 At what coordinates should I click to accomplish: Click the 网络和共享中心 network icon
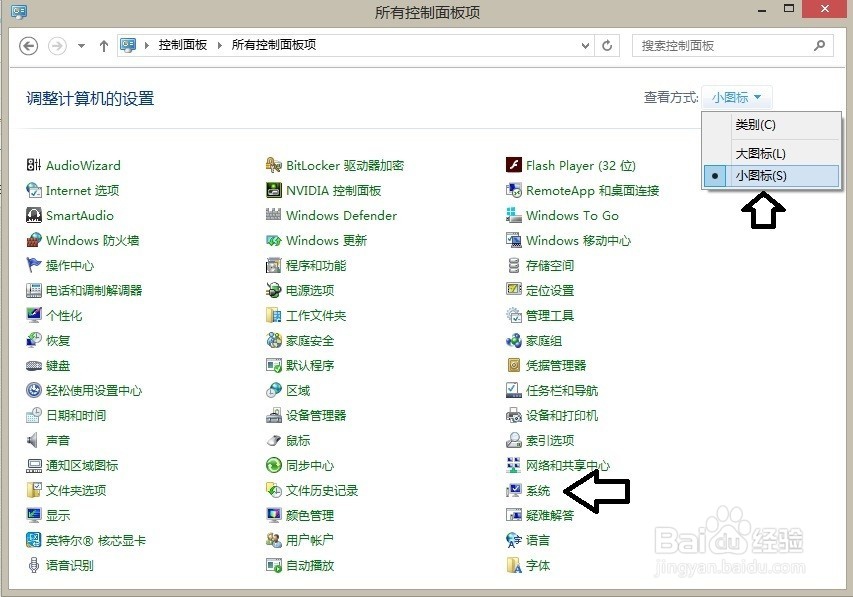[514, 465]
